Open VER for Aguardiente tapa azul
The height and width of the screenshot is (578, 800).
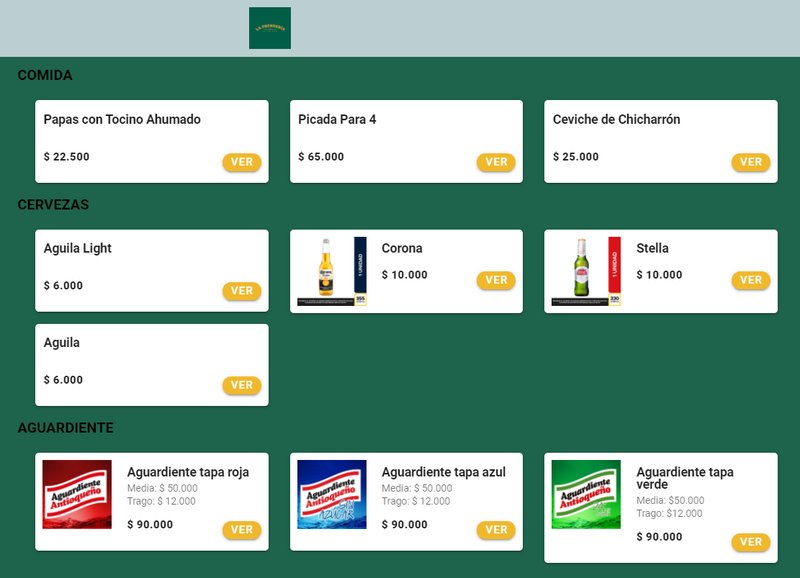(496, 530)
